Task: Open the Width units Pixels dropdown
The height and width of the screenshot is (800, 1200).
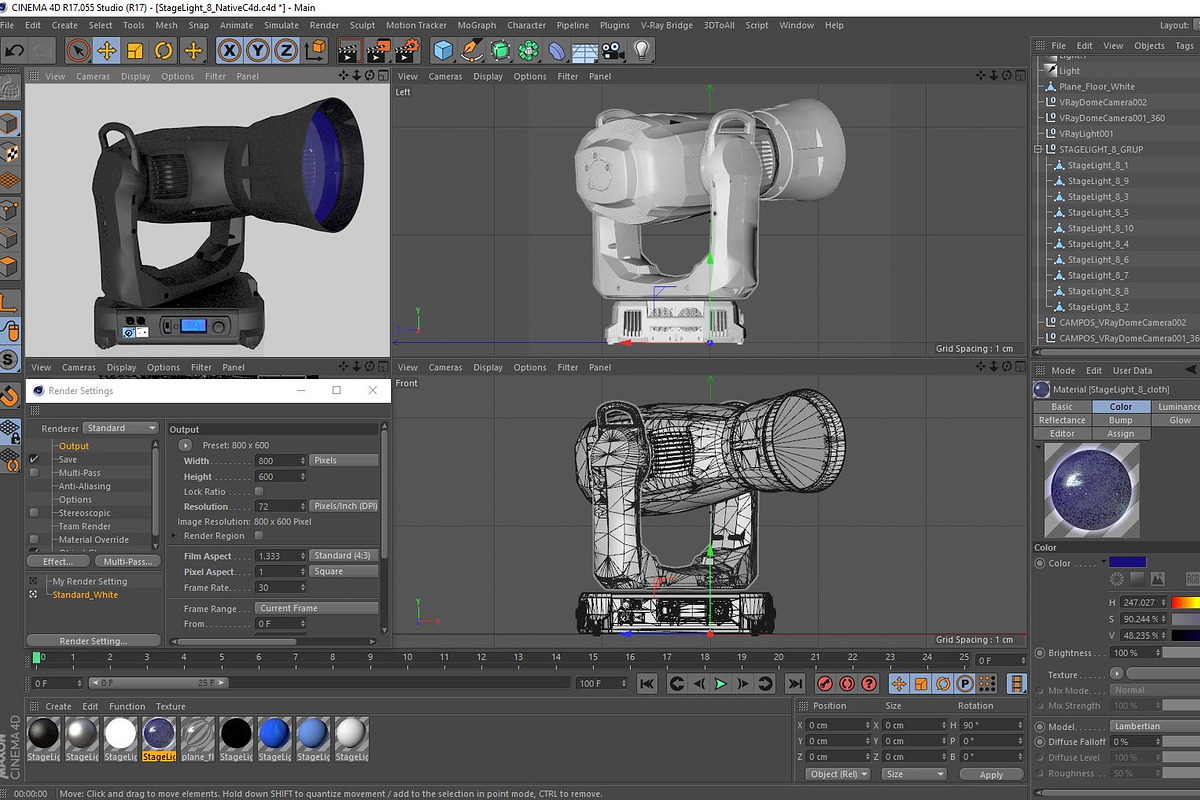Action: (x=343, y=460)
